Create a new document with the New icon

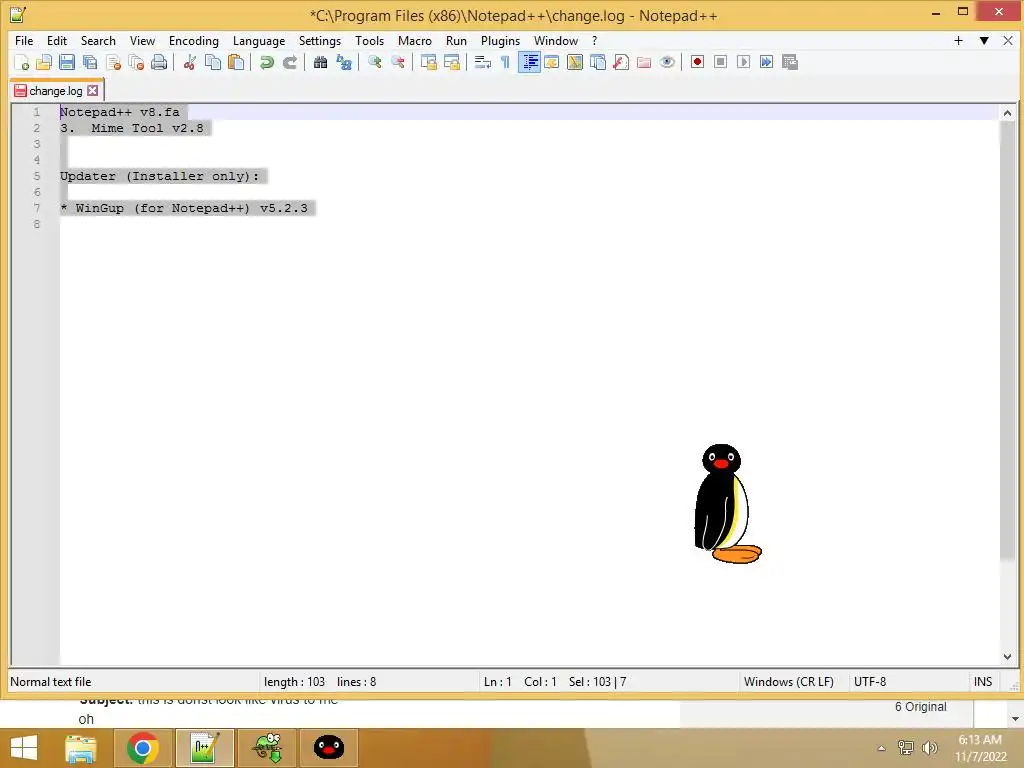click(x=21, y=62)
